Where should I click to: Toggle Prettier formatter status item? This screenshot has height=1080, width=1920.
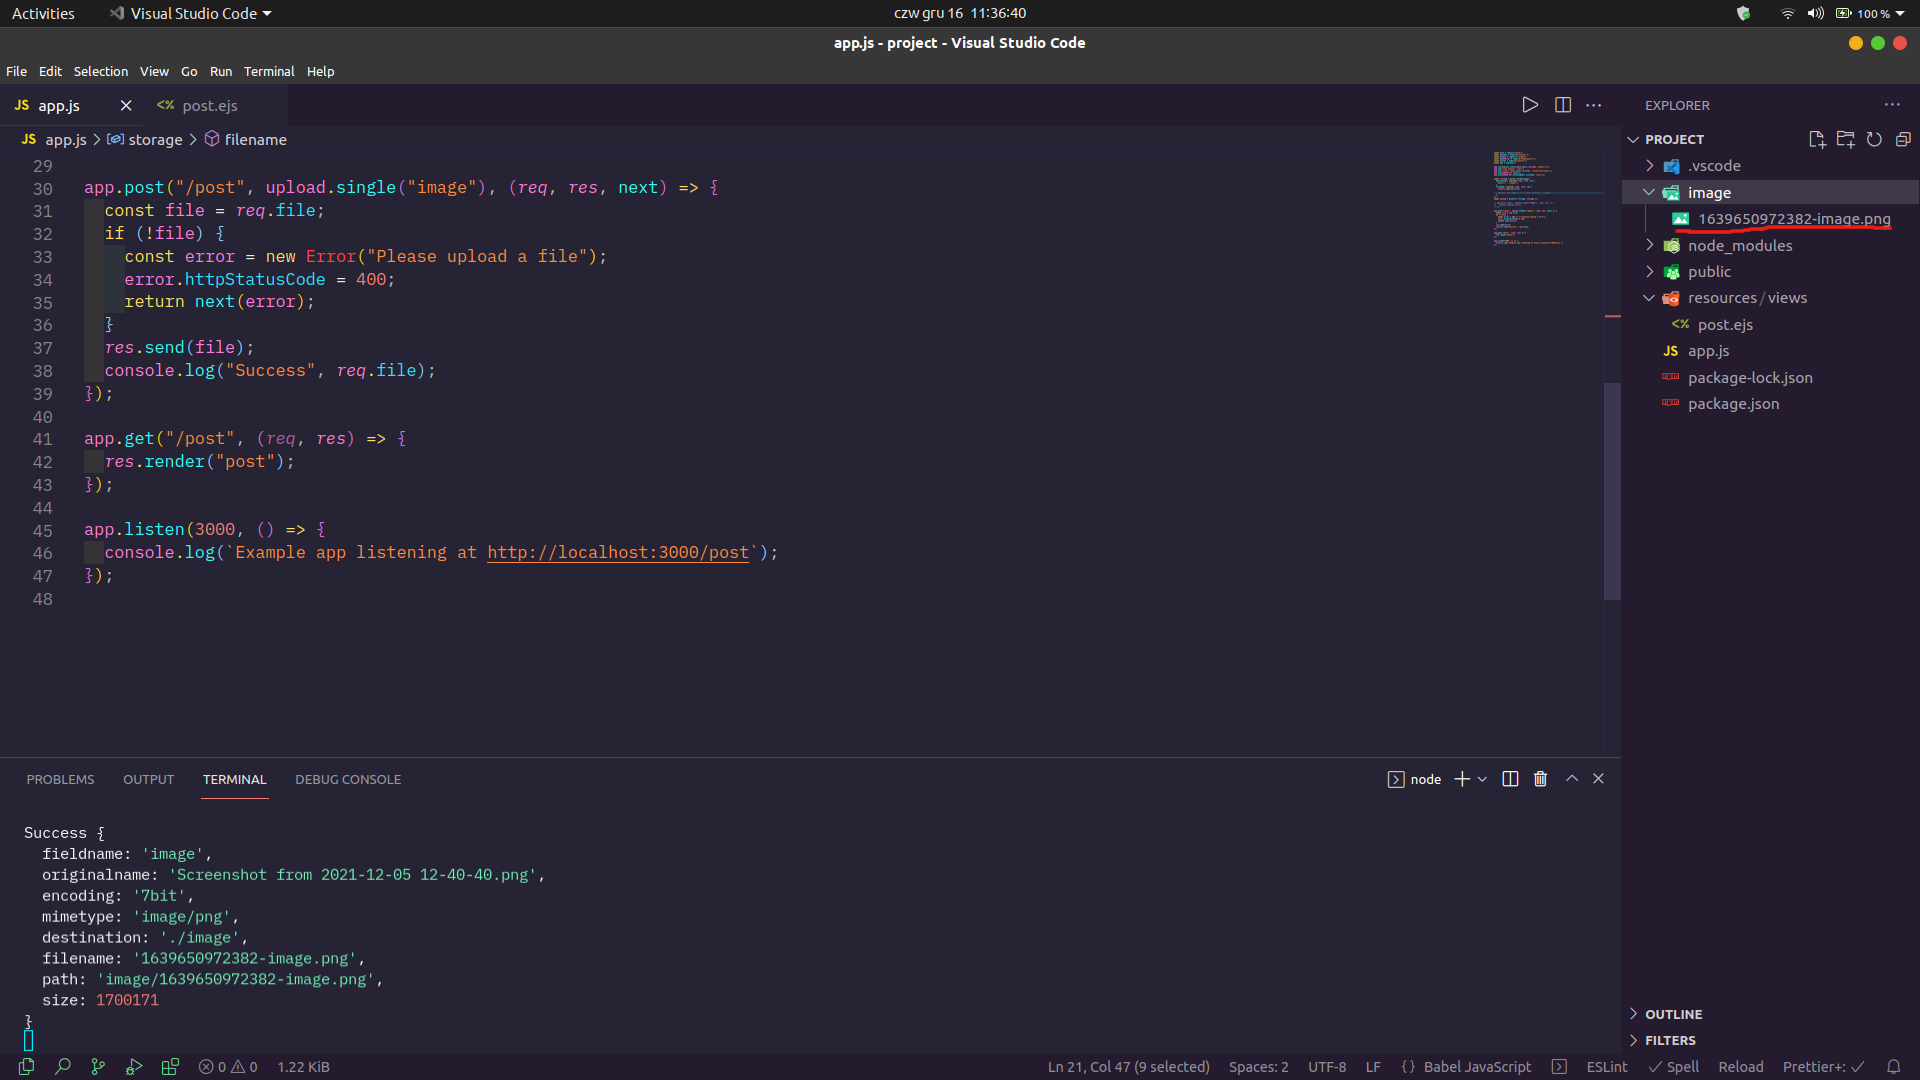coord(1823,1067)
